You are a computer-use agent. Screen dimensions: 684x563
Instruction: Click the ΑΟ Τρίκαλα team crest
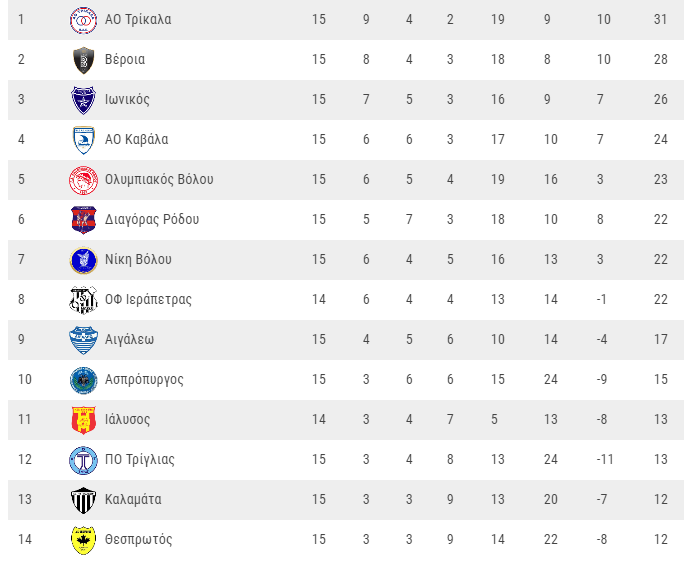83,20
